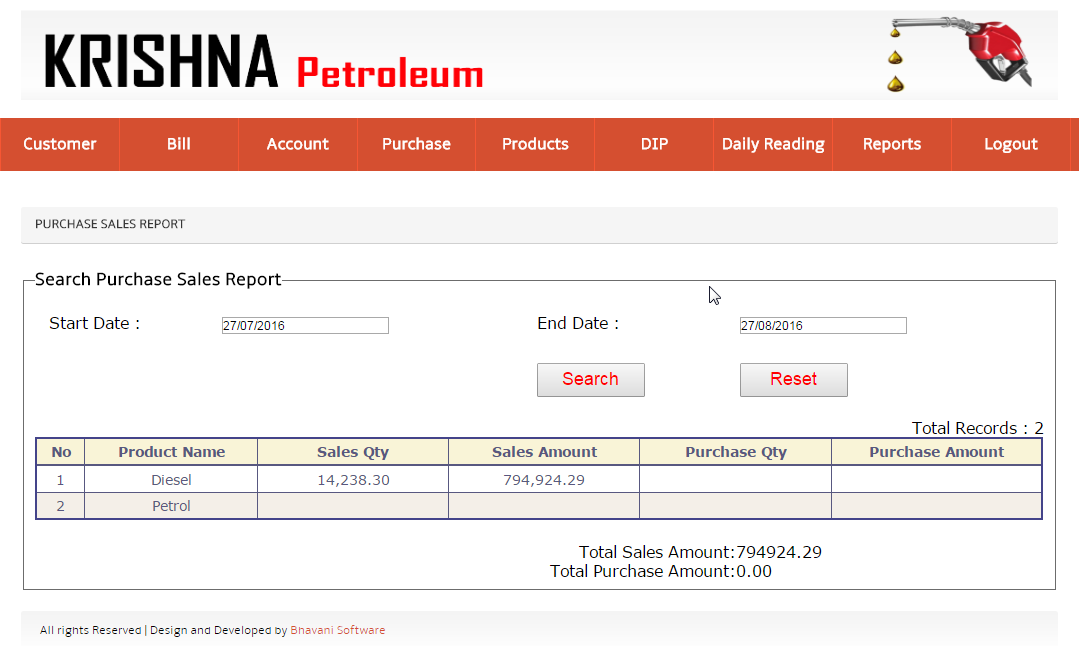1079x646 pixels.
Task: Click the fuel nozzle image in header
Action: (961, 54)
